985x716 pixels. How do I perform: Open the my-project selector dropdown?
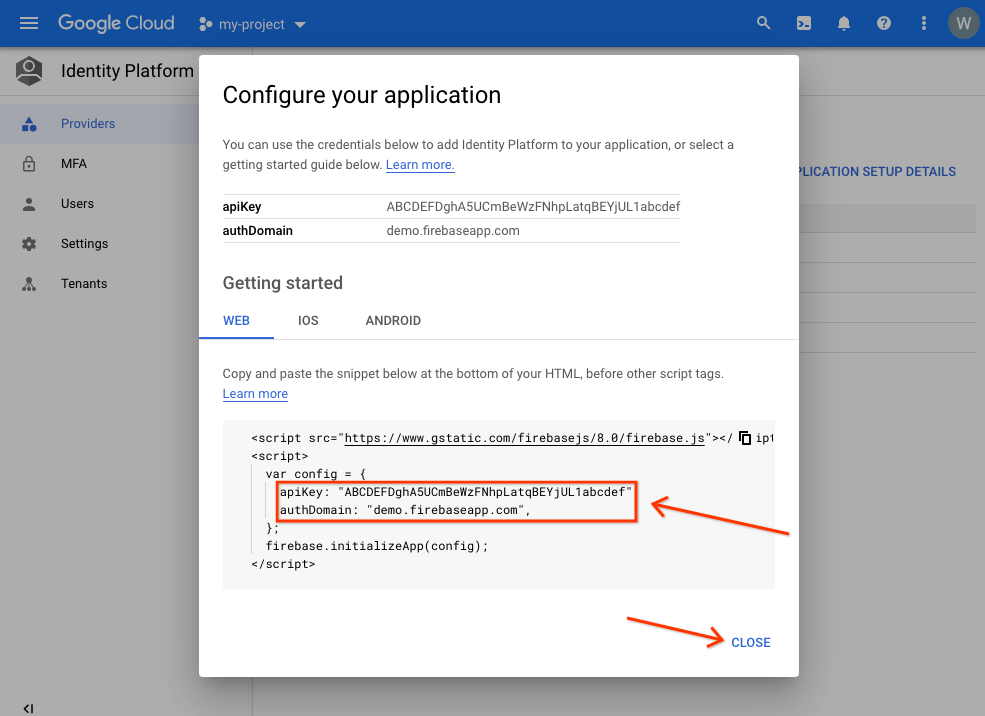click(x=253, y=24)
